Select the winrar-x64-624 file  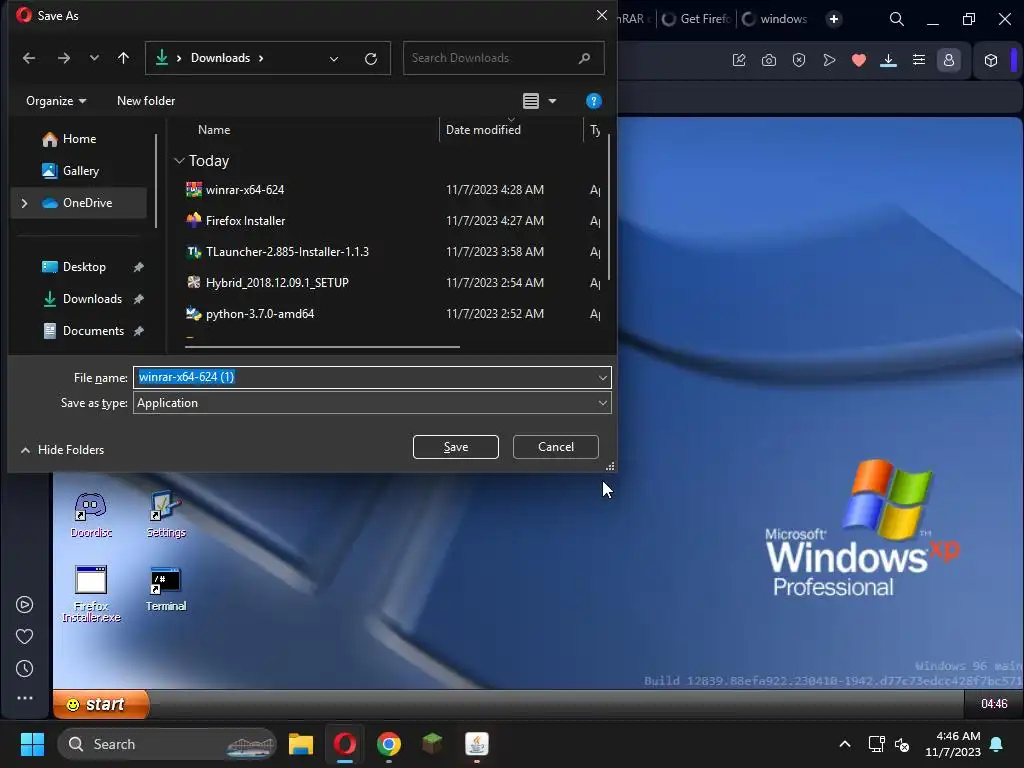[245, 190]
